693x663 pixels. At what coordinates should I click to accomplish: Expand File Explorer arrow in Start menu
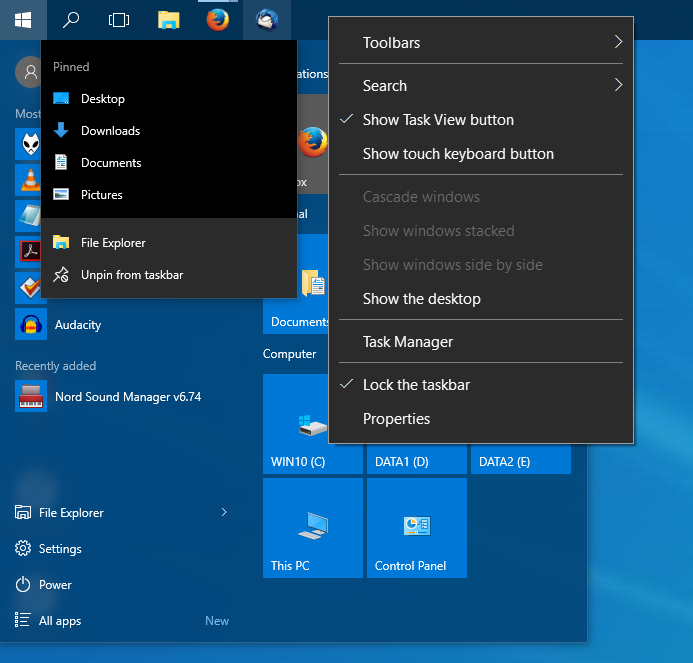point(223,513)
